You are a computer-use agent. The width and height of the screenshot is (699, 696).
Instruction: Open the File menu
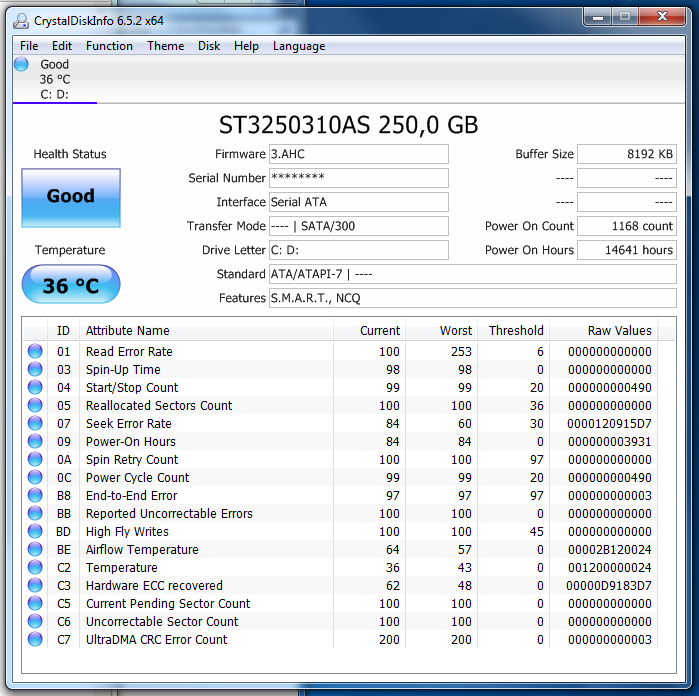[29, 46]
